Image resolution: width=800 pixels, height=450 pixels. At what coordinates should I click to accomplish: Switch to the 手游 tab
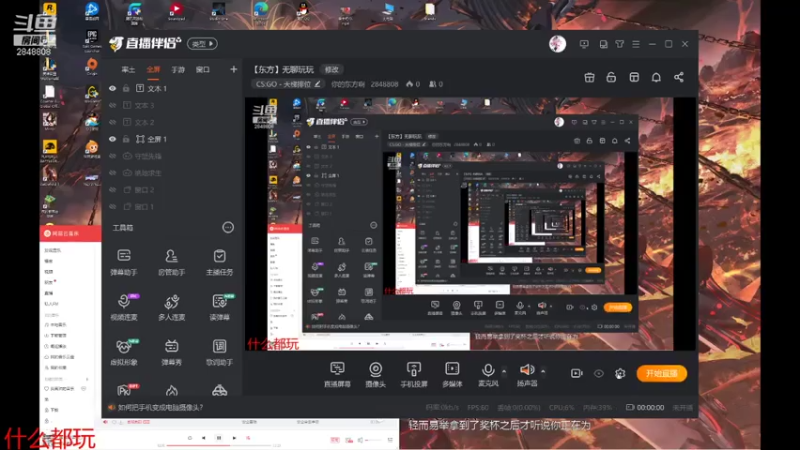click(x=178, y=69)
